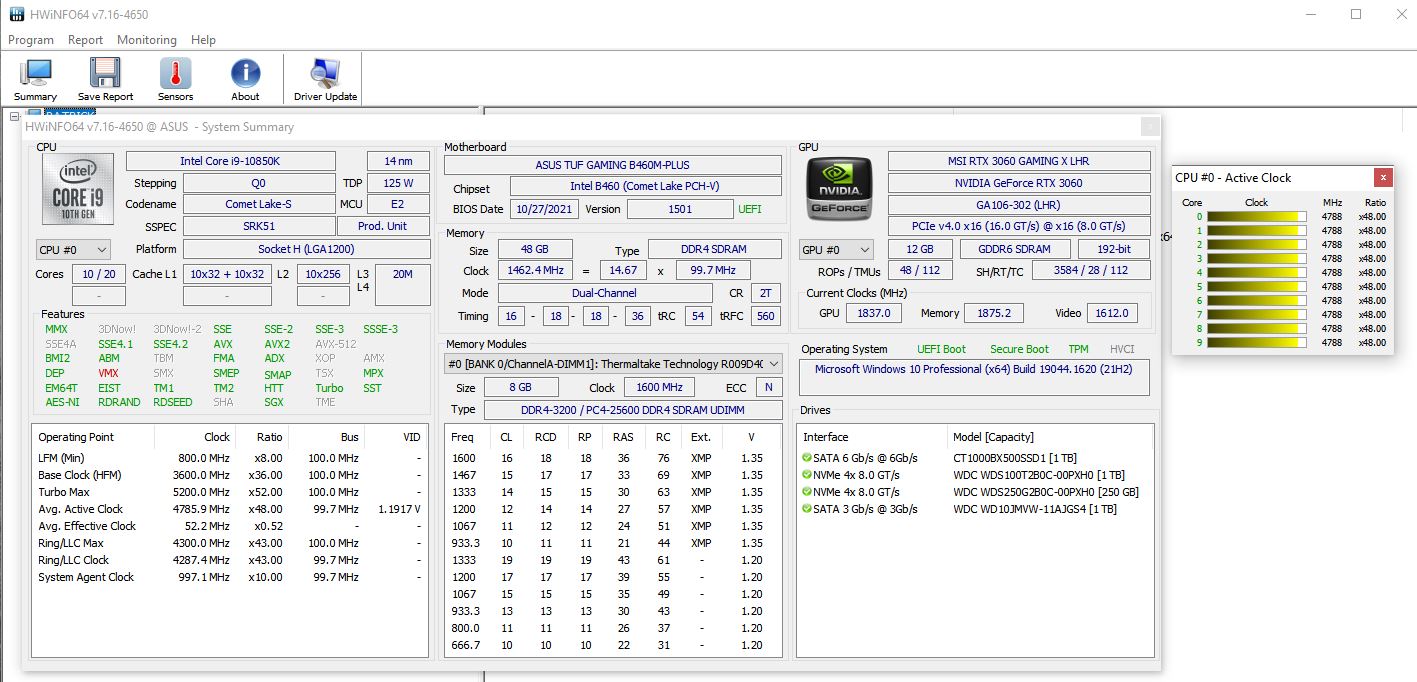Click the VMX feature flag
The width and height of the screenshot is (1417, 682).
point(108,373)
